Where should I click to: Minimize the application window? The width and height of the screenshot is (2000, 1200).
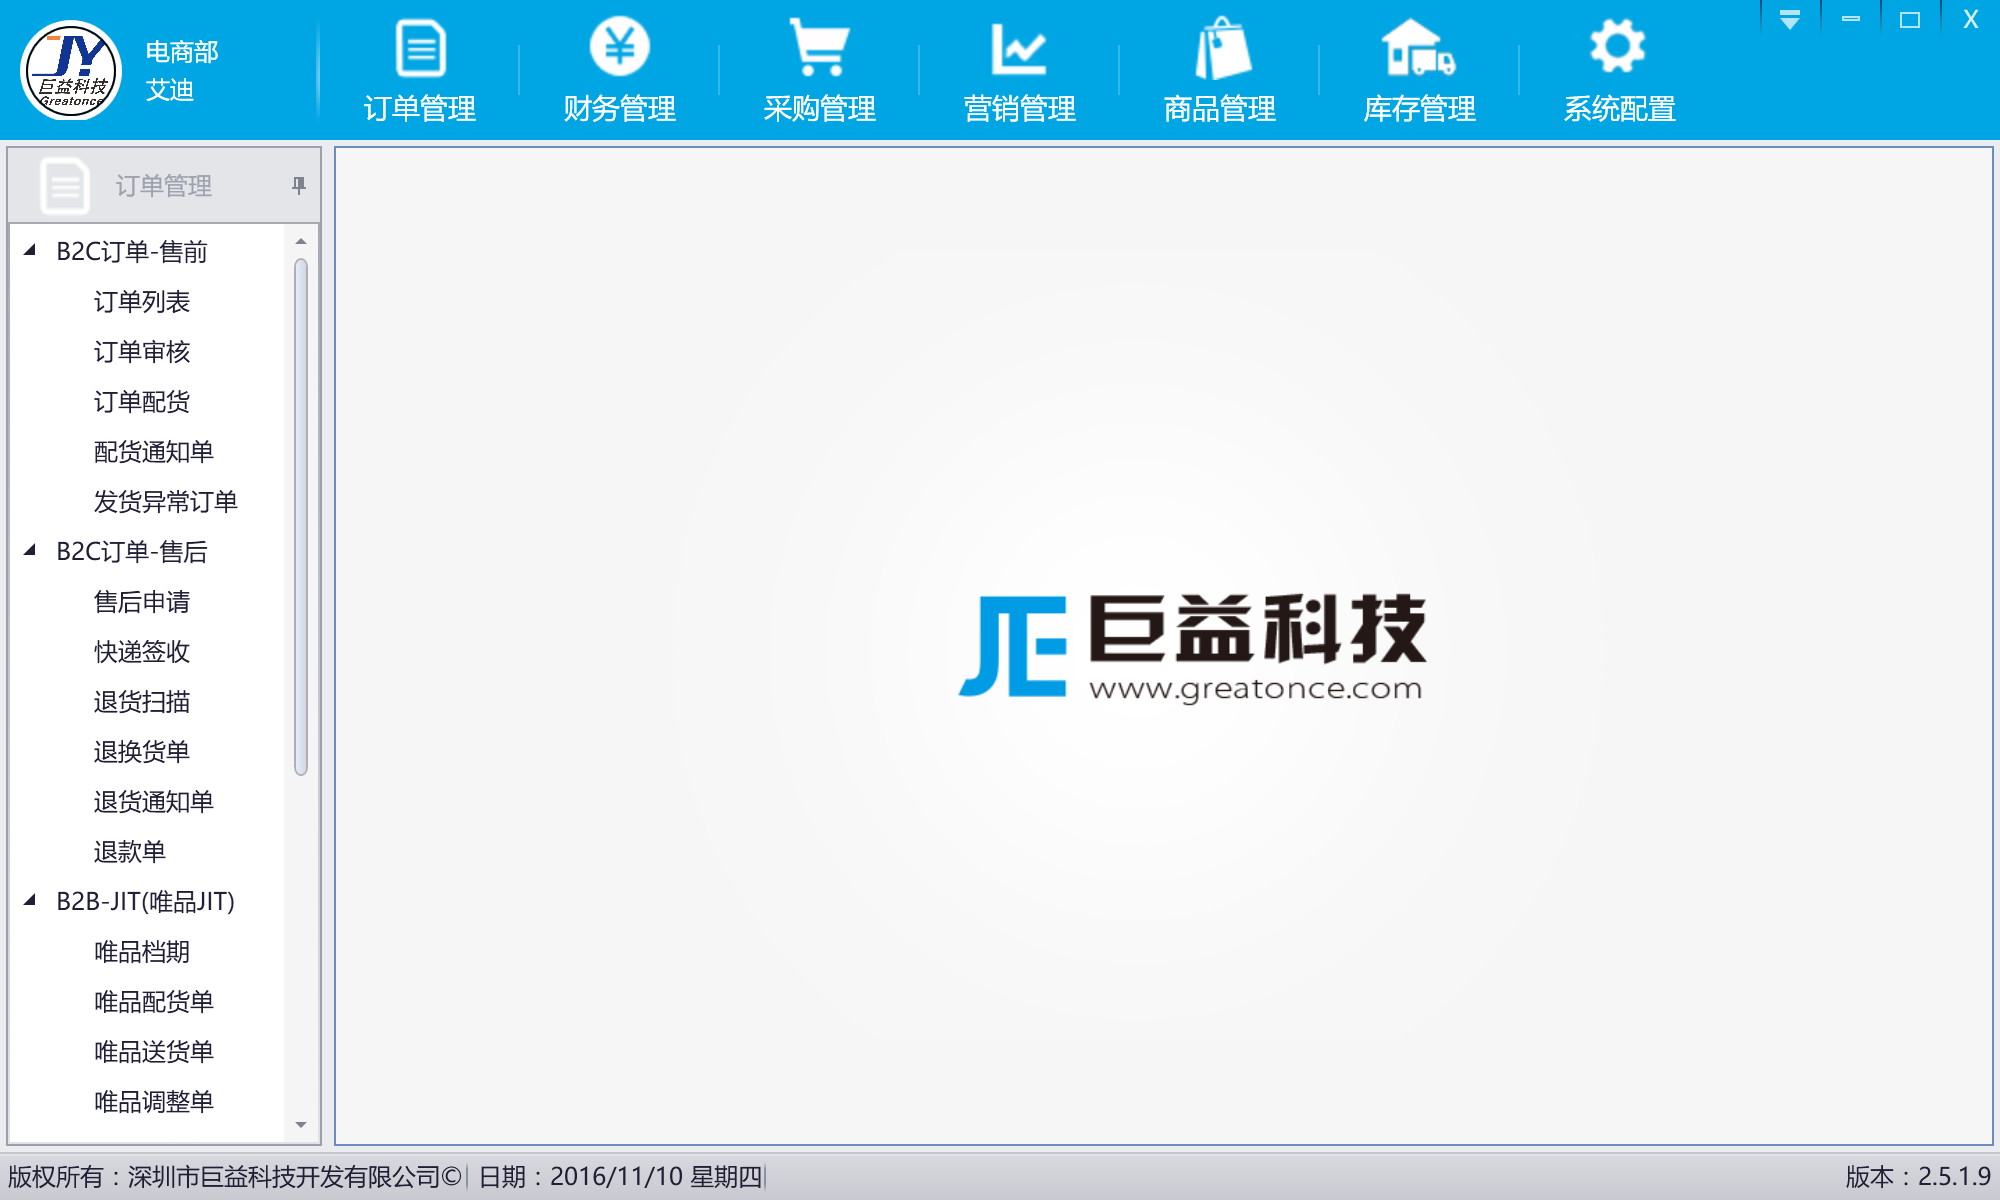pyautogui.click(x=1851, y=19)
